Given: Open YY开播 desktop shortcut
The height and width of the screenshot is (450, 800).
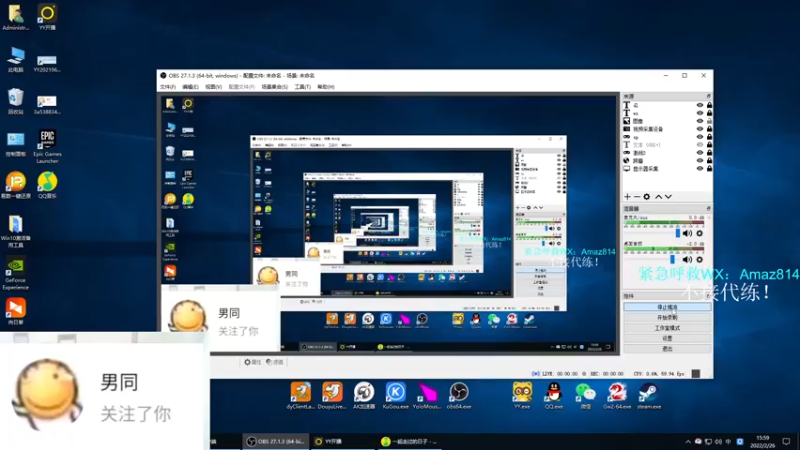Looking at the screenshot, I should [47, 17].
